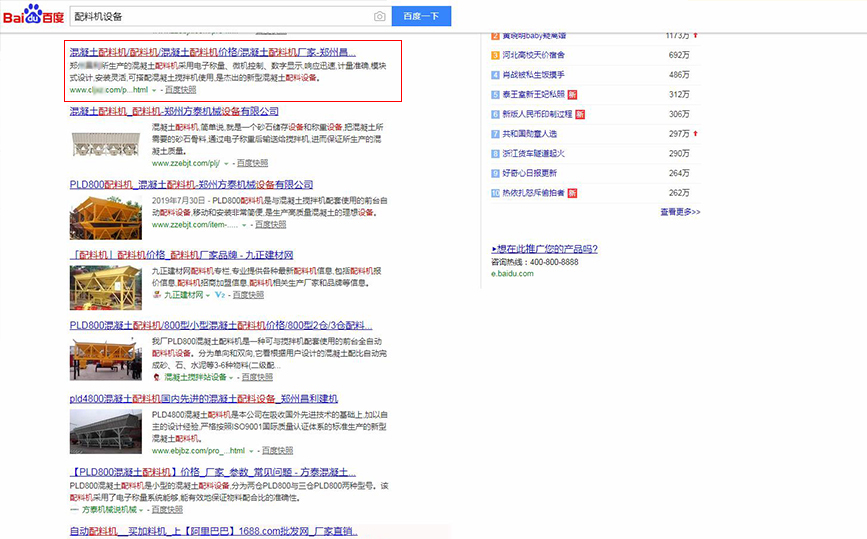
Task: Expand arrow beside www.c...com/p...html URL
Action: [x=154, y=90]
